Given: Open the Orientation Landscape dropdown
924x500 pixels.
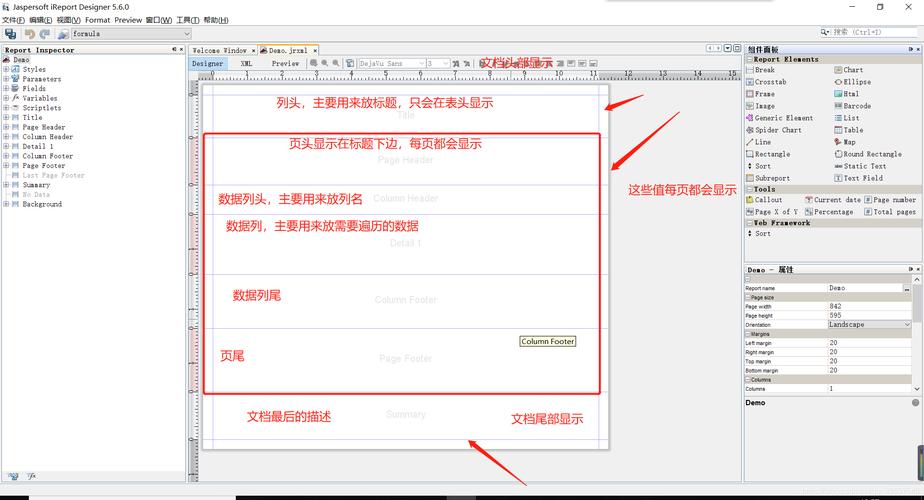Looking at the screenshot, I should pos(869,325).
